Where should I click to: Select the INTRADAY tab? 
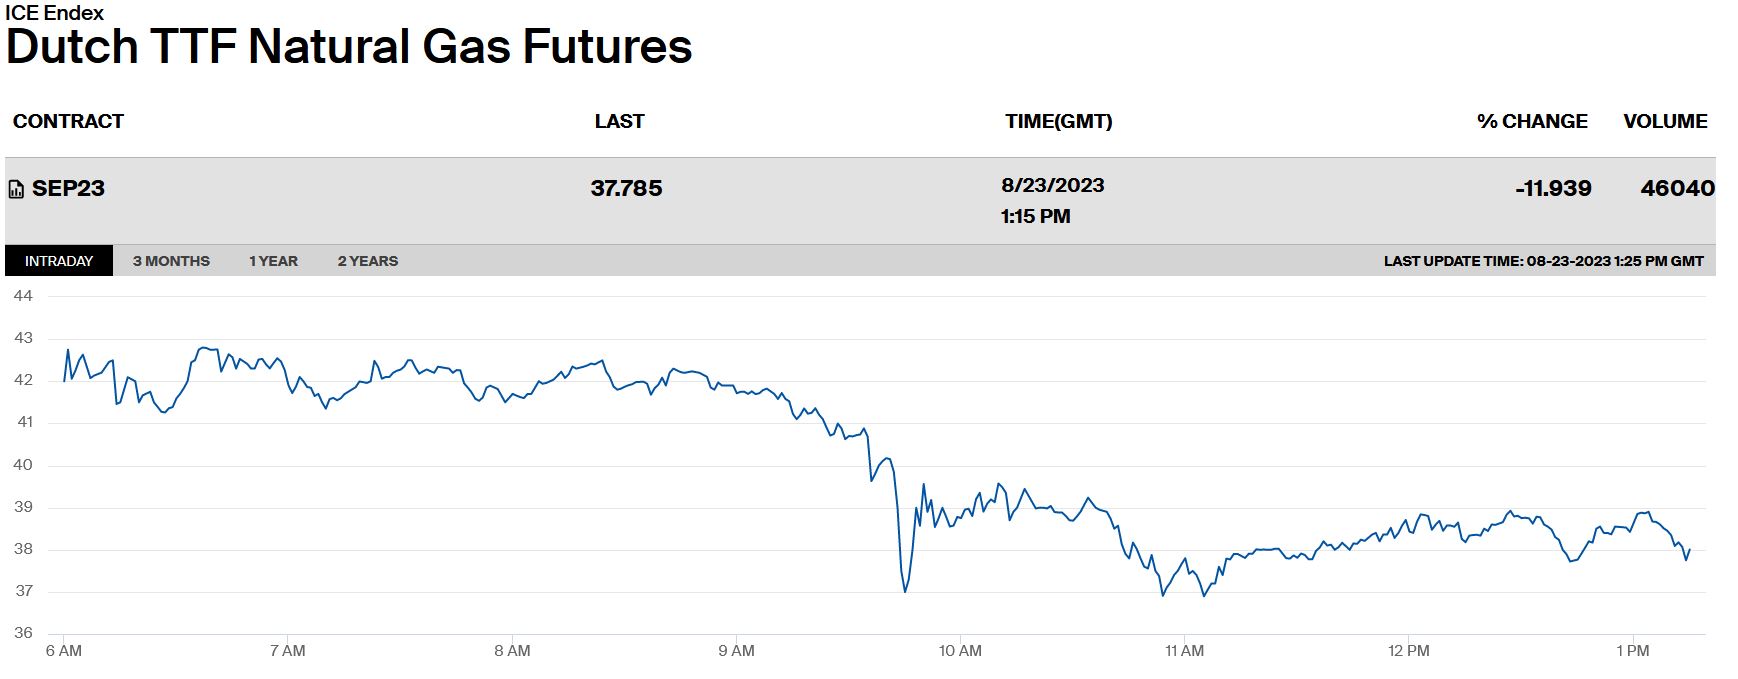[59, 261]
